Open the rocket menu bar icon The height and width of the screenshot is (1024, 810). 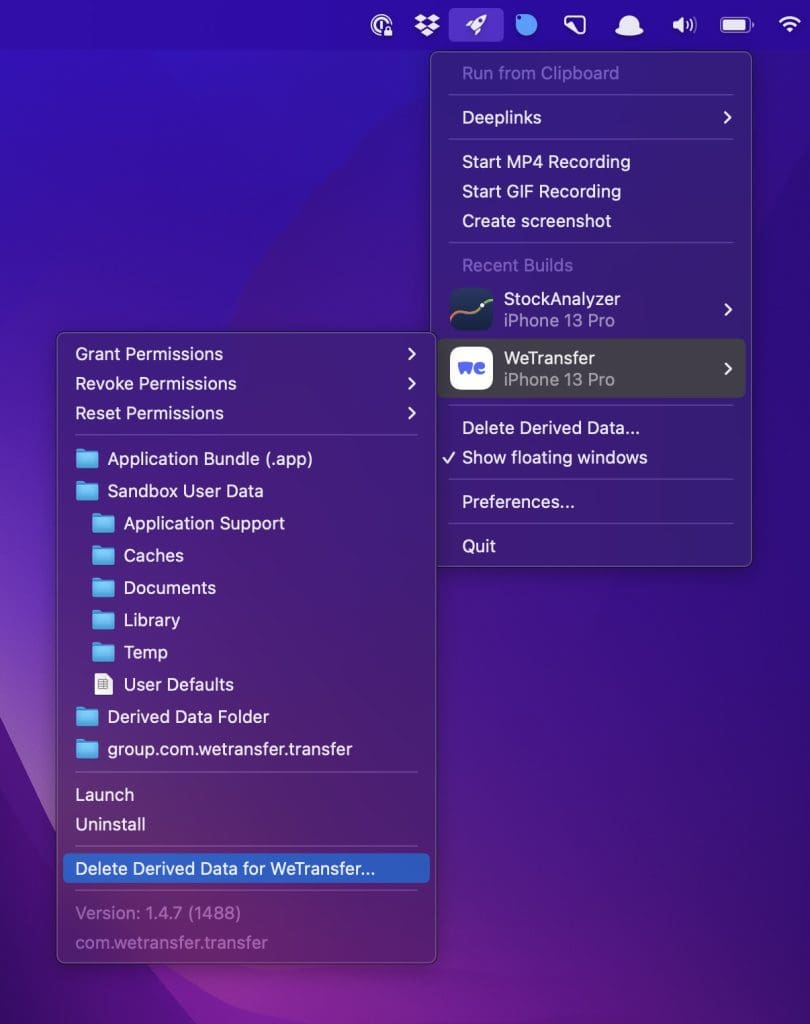coord(476,25)
